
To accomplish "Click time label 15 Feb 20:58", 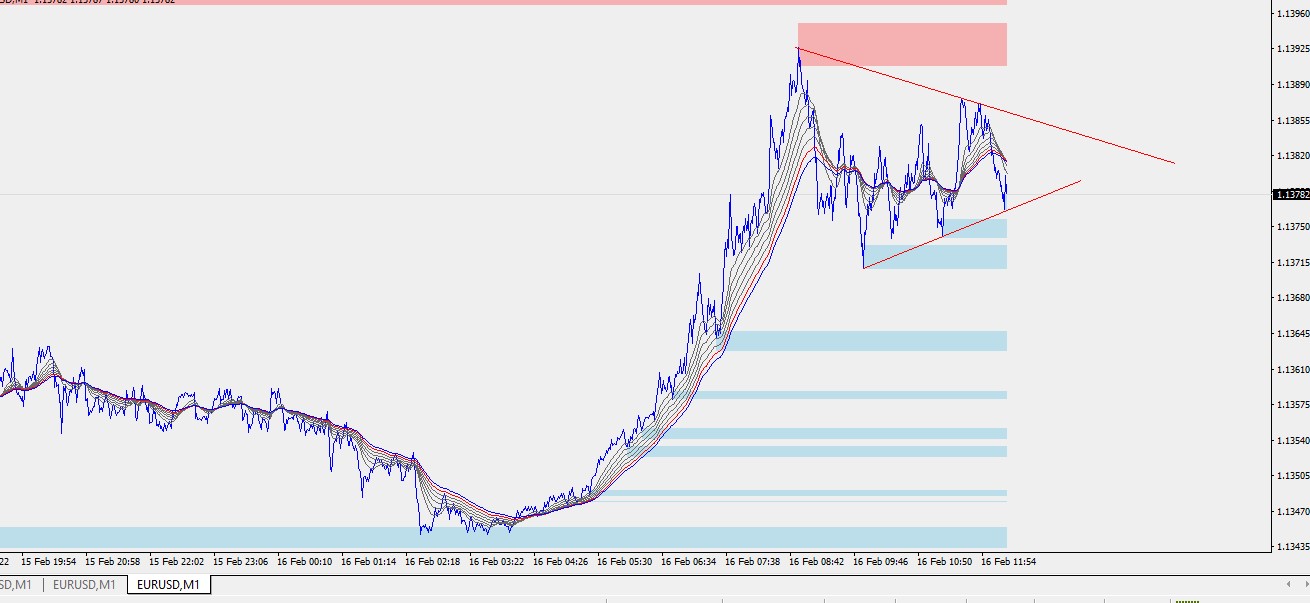I will [x=112, y=562].
